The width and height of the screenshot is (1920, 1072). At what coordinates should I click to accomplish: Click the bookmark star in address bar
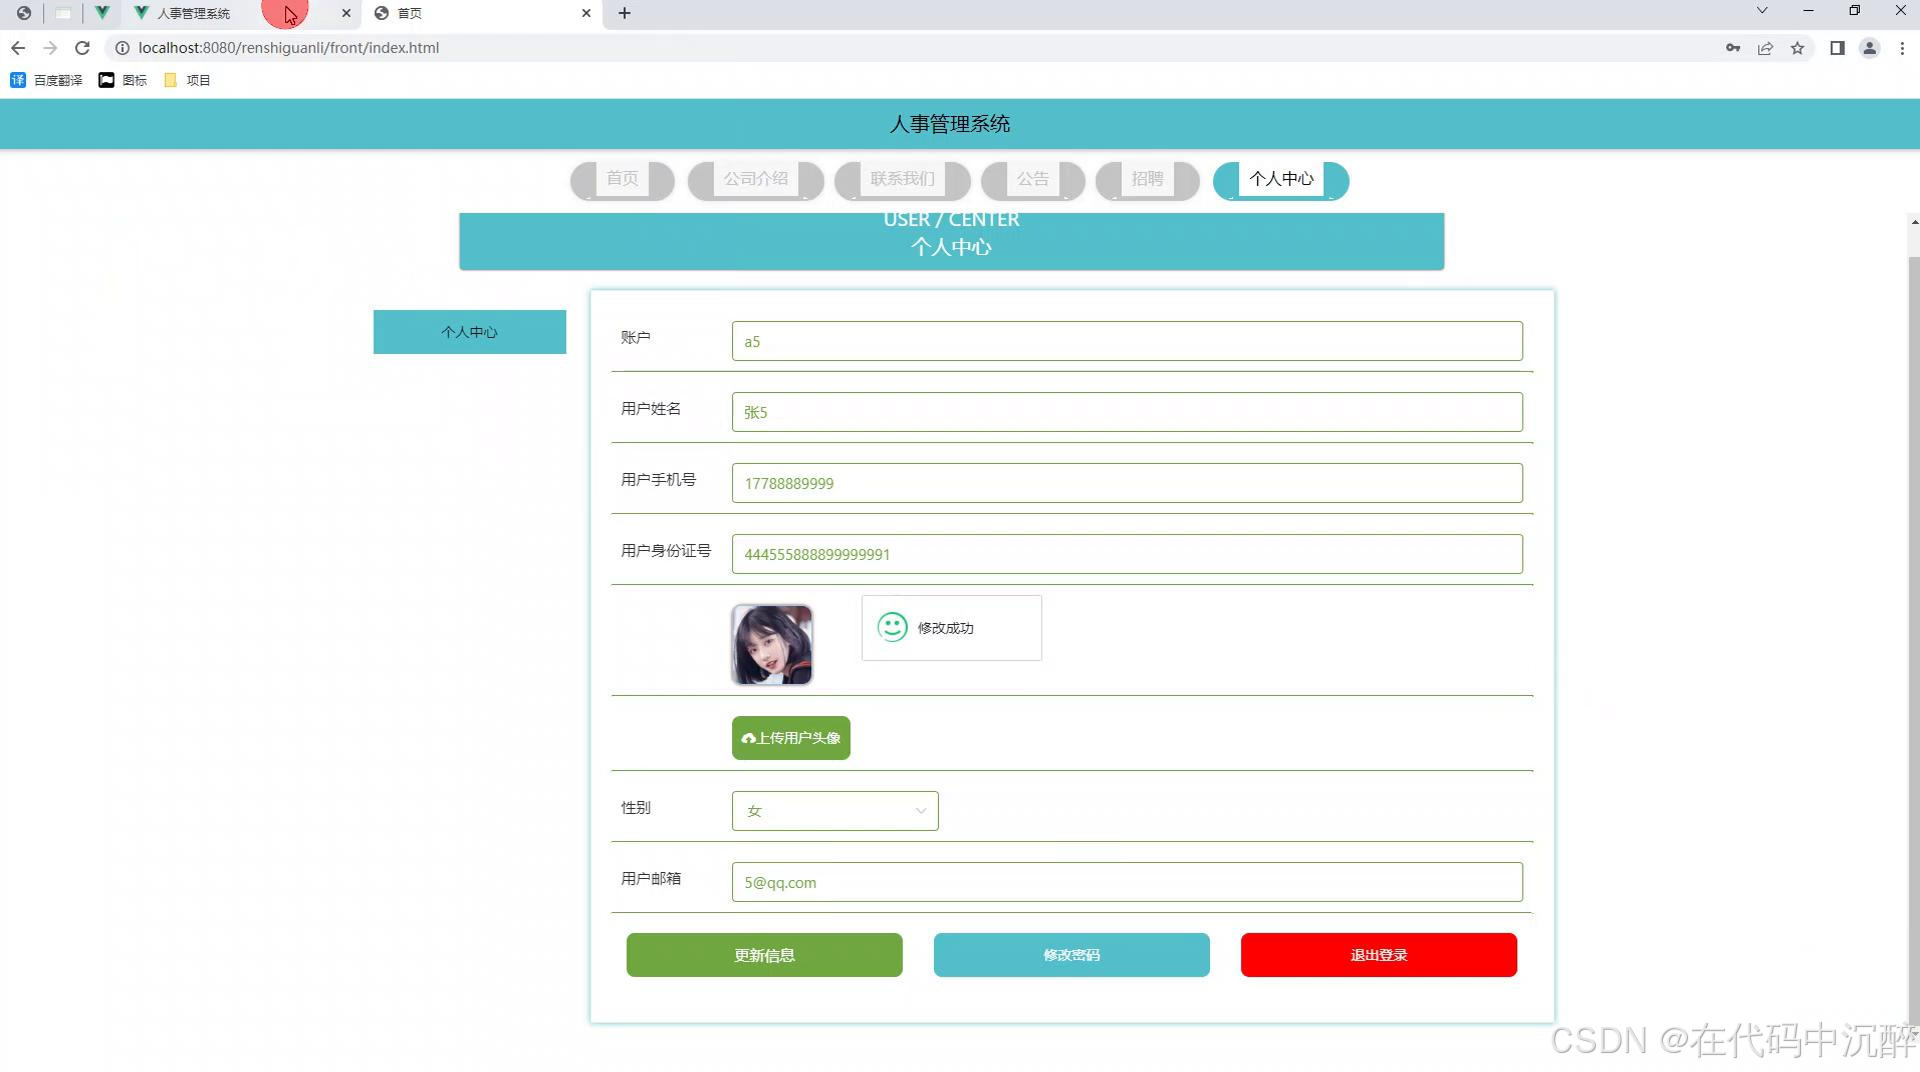click(x=1798, y=48)
